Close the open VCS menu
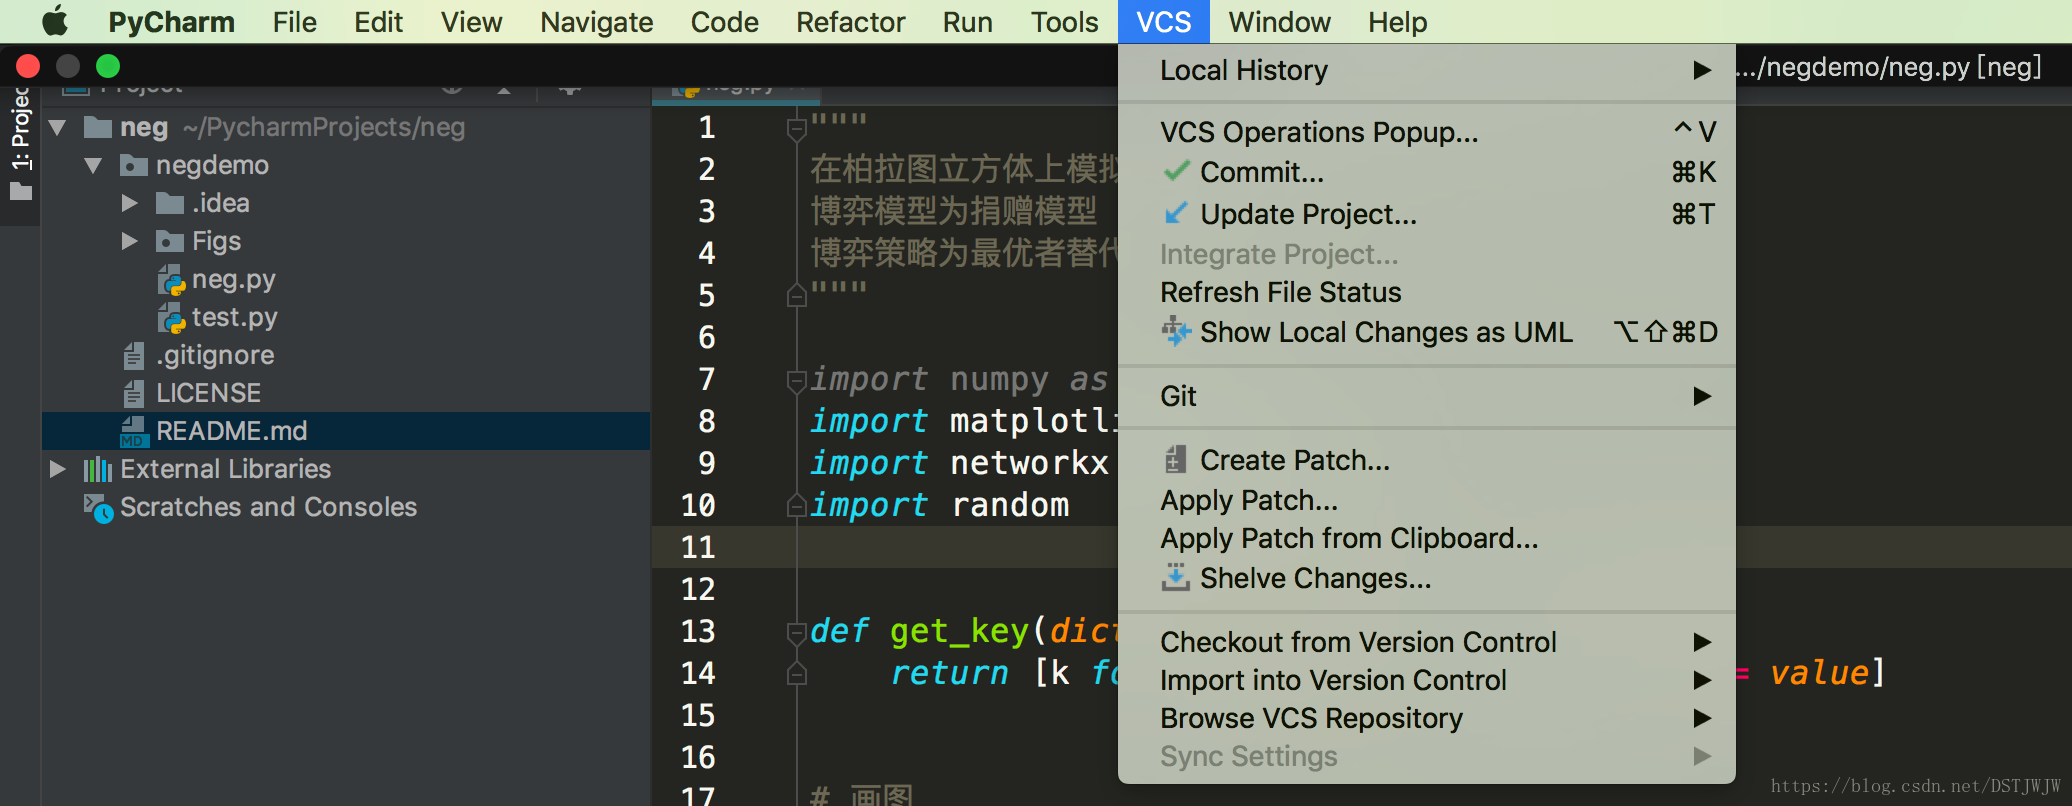This screenshot has width=2072, height=806. (1163, 22)
